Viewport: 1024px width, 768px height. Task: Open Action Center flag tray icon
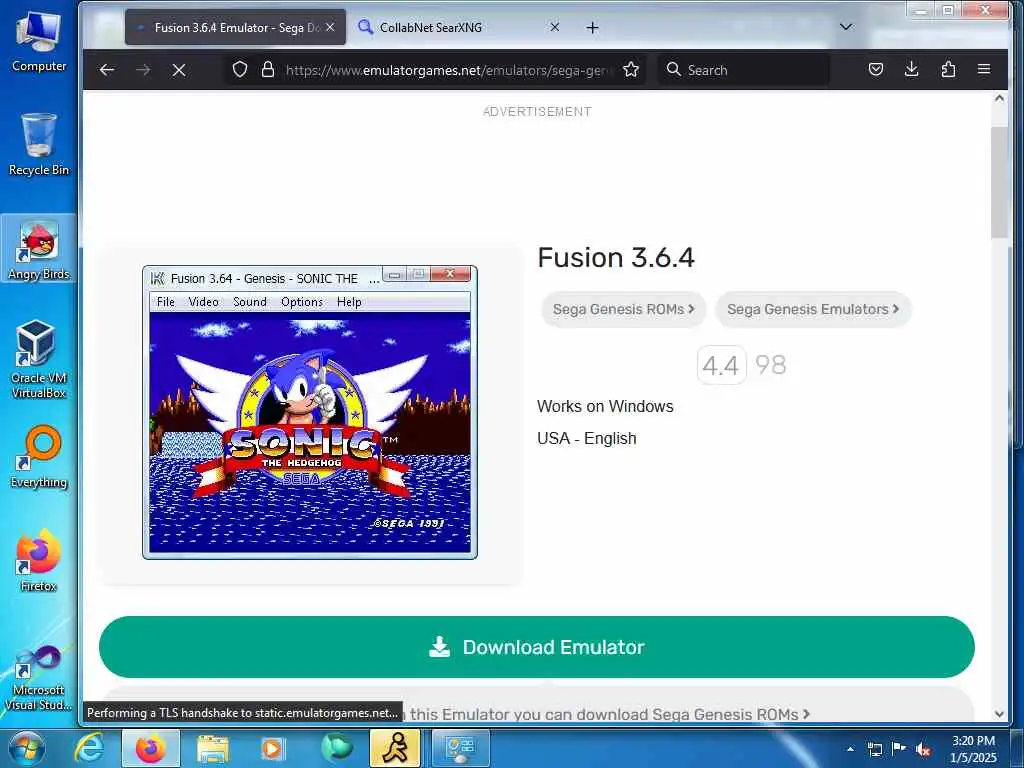tap(899, 749)
